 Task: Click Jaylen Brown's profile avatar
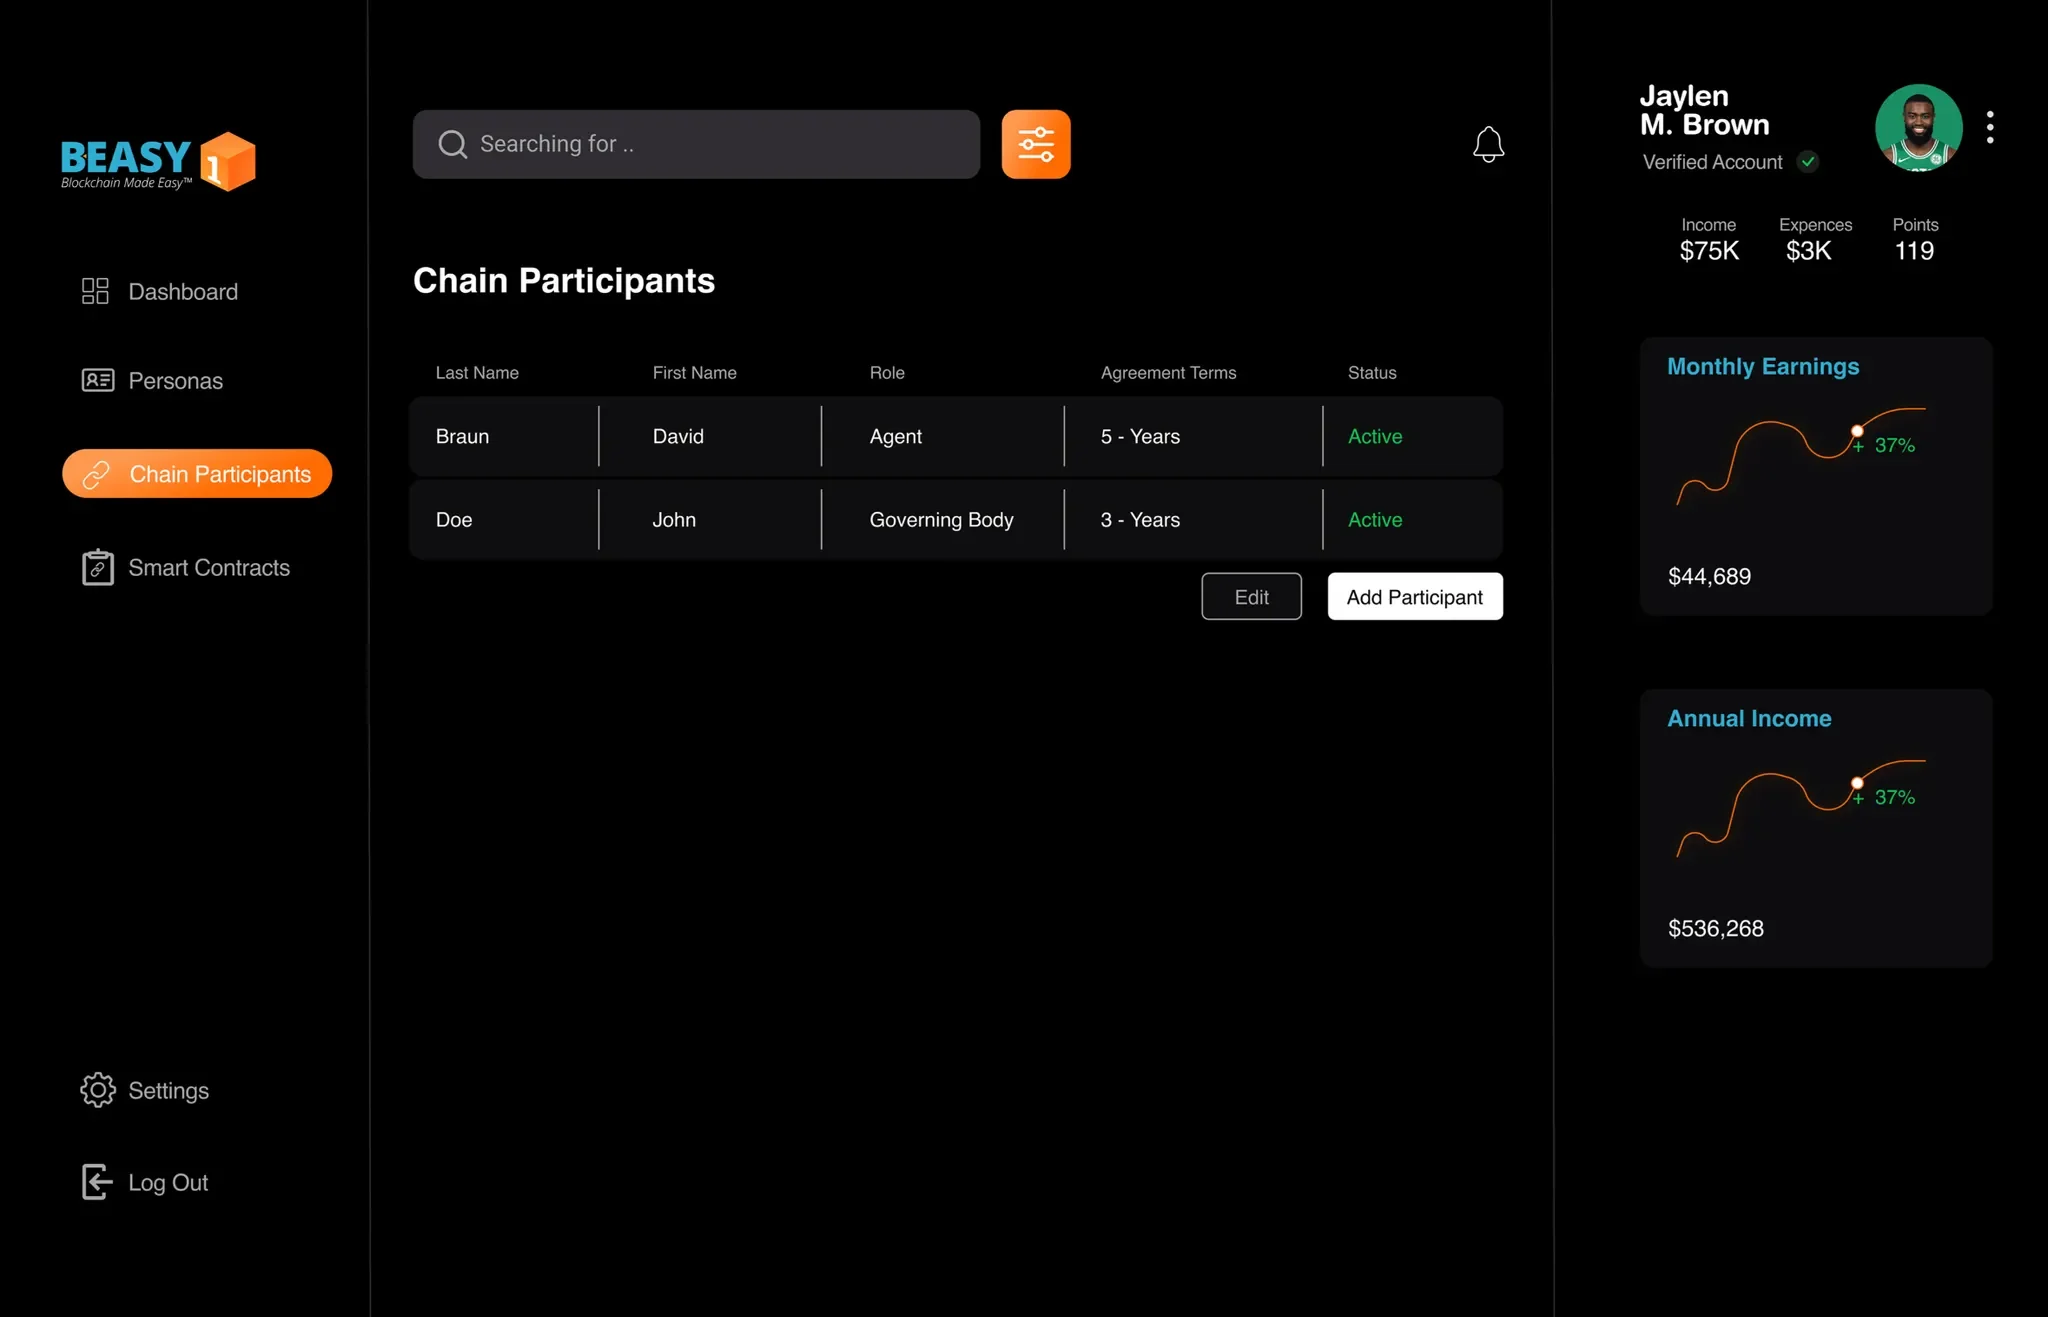pos(1918,128)
